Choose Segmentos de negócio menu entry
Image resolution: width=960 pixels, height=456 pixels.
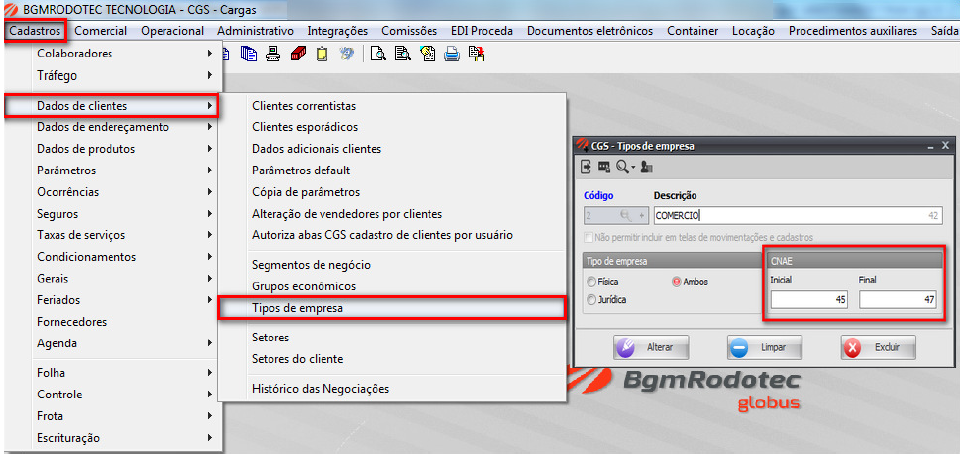coord(392,265)
